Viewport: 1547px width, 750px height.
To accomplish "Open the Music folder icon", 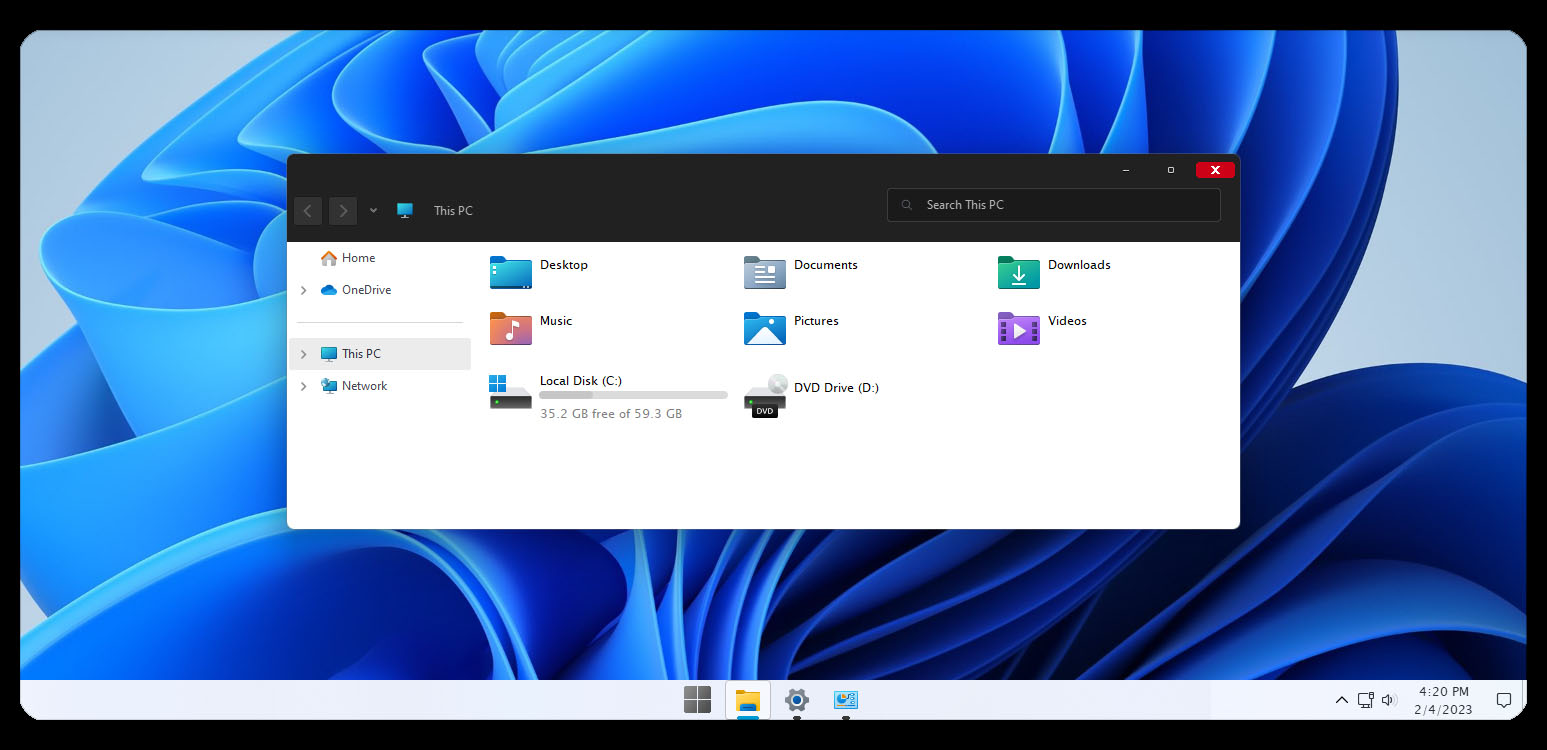I will point(510,328).
